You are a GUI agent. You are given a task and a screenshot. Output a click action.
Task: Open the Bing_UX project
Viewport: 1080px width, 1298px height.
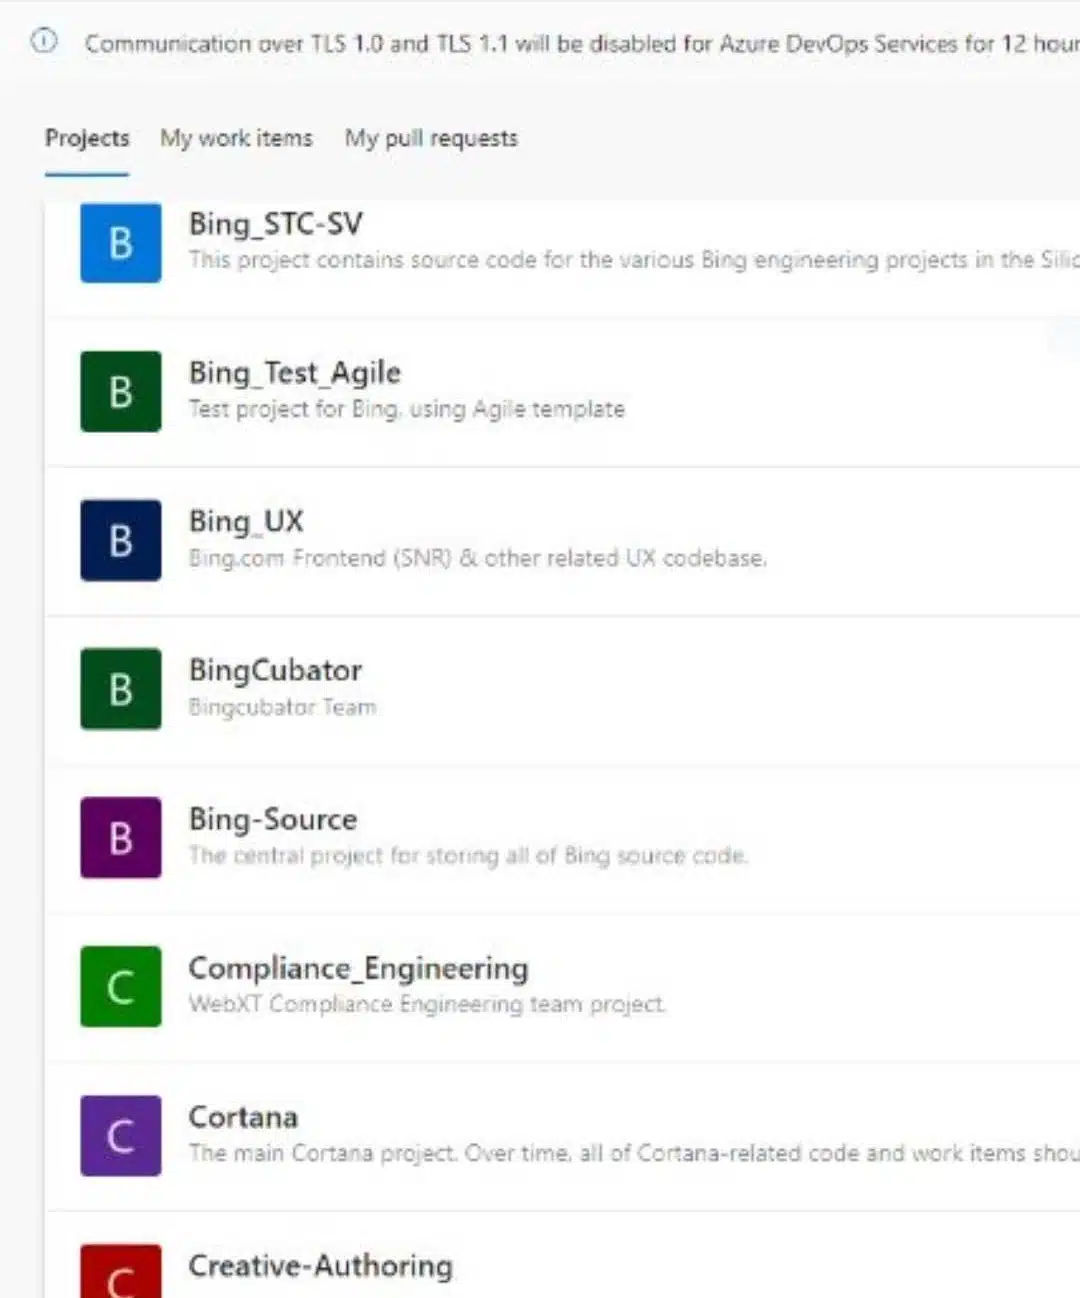tap(244, 520)
